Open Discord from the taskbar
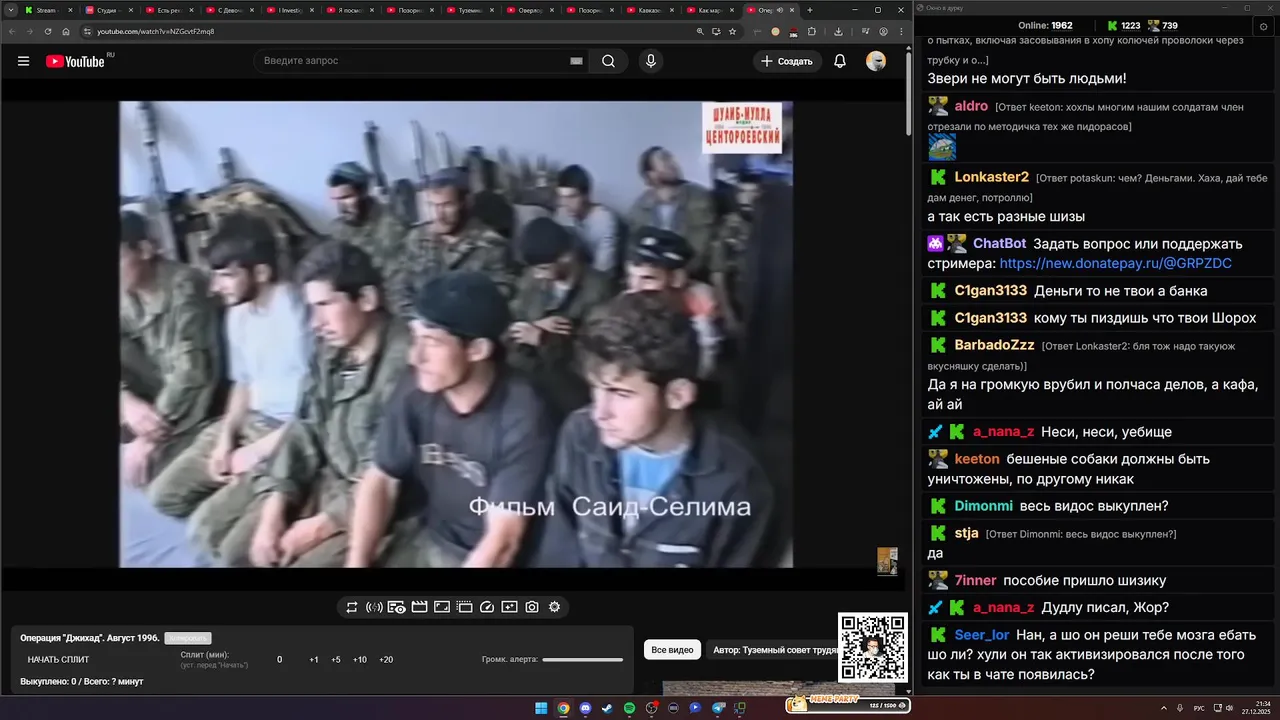The image size is (1280, 720). (585, 708)
